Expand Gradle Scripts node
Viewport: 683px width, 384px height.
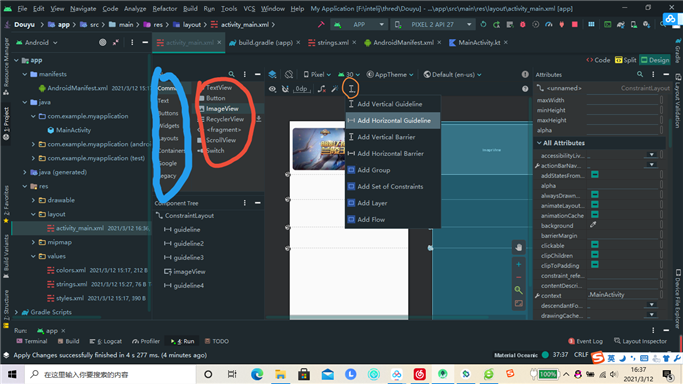(x=17, y=312)
